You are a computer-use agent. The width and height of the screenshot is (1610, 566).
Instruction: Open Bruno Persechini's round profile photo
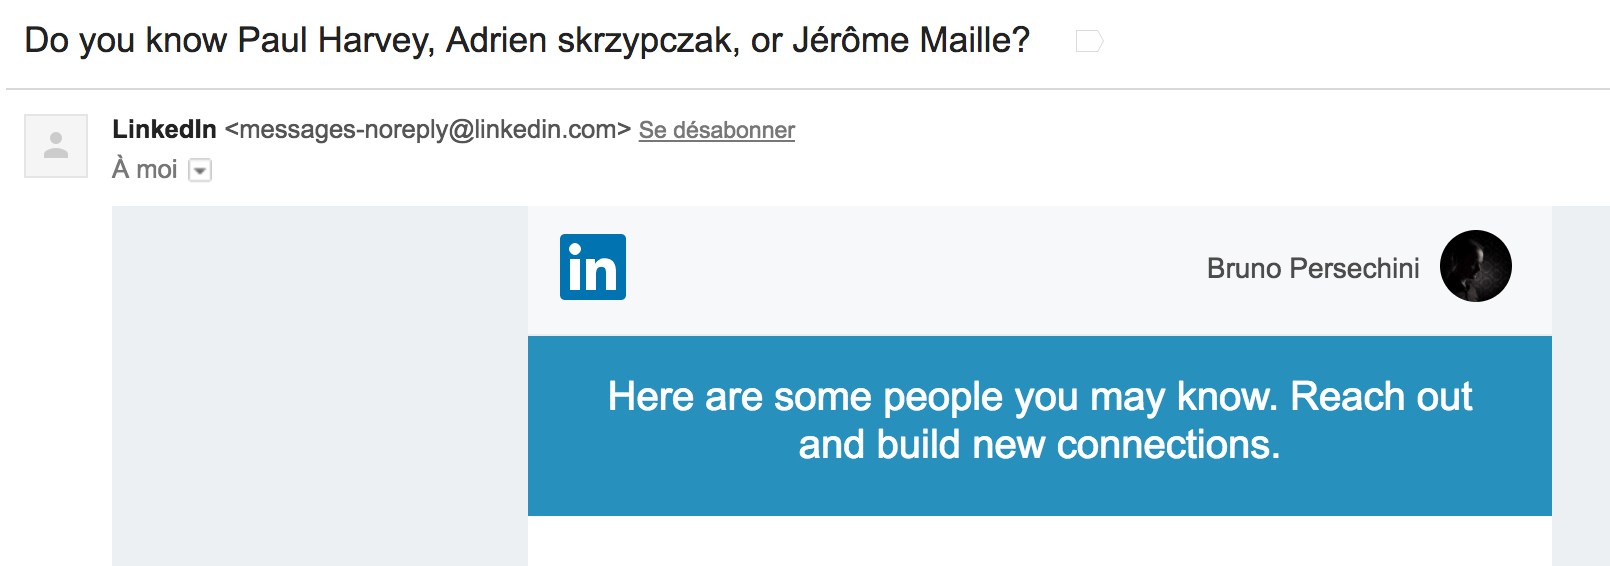[1475, 266]
